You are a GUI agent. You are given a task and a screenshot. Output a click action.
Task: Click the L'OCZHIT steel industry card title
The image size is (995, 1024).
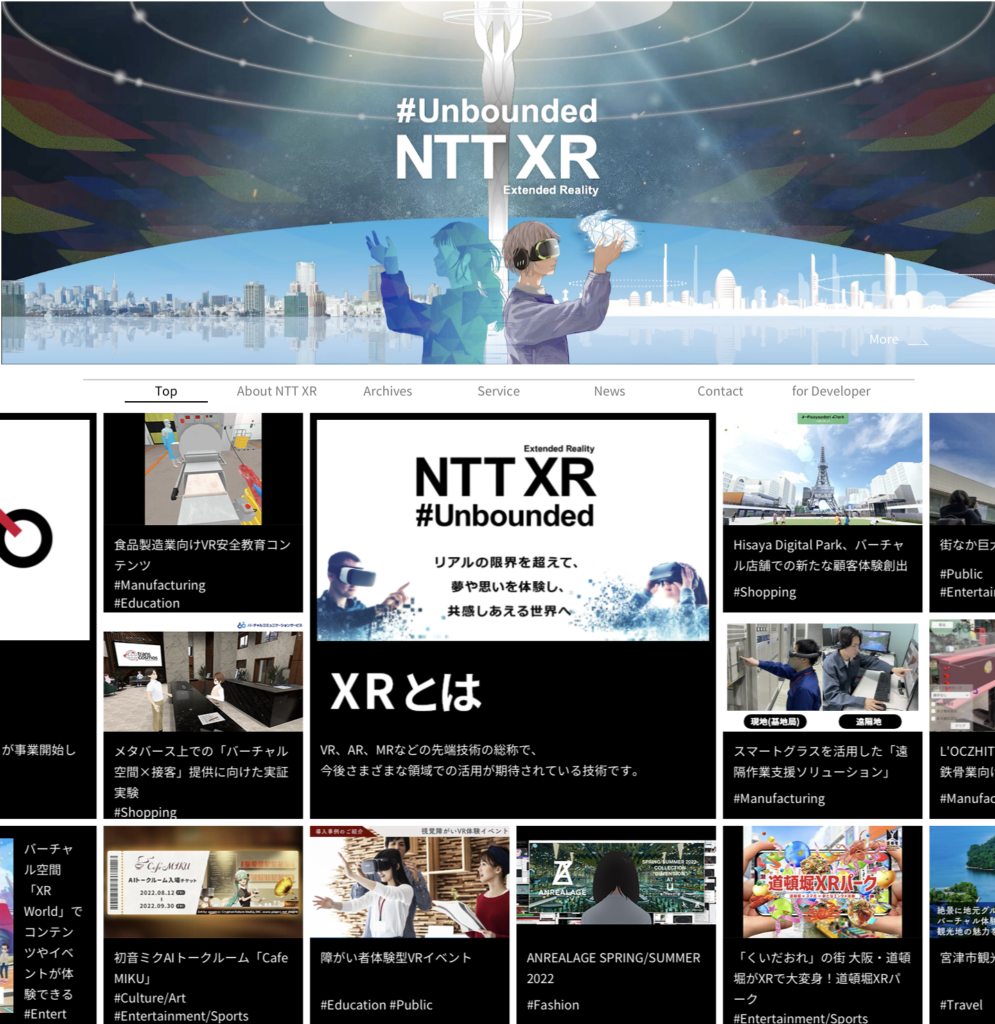coord(967,761)
